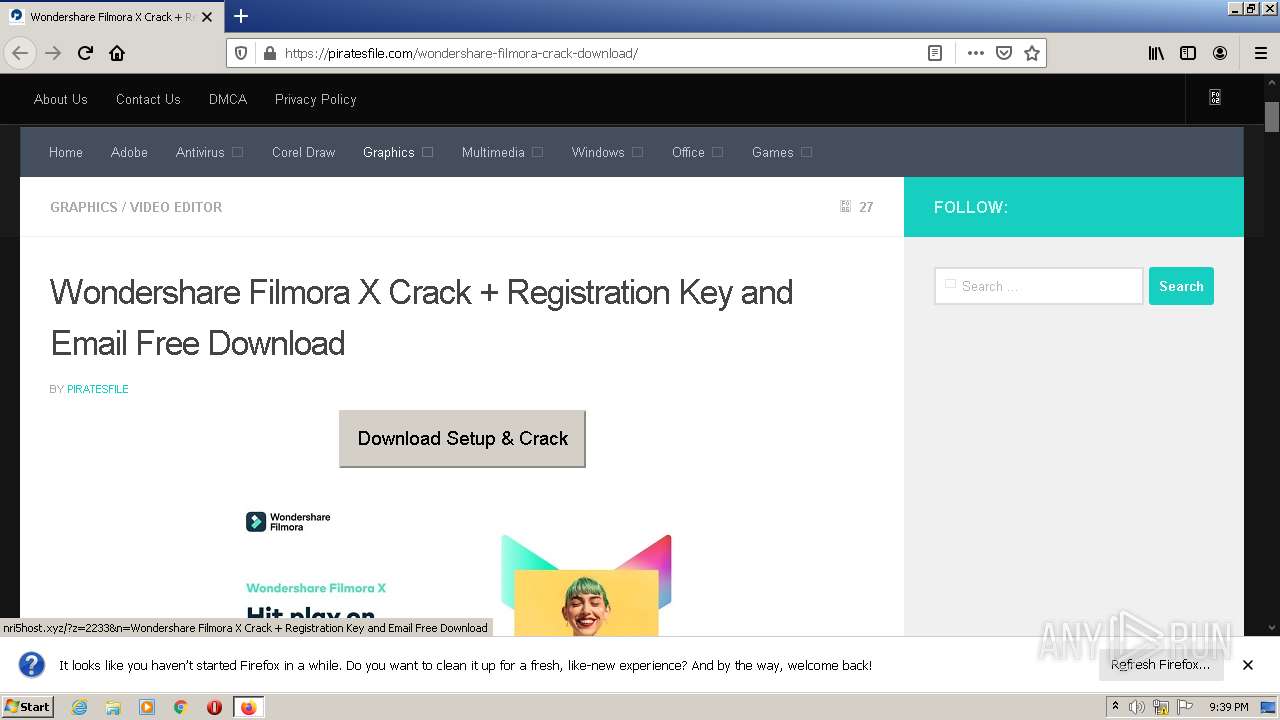
Task: Click the URL address bar
Action: (x=600, y=53)
